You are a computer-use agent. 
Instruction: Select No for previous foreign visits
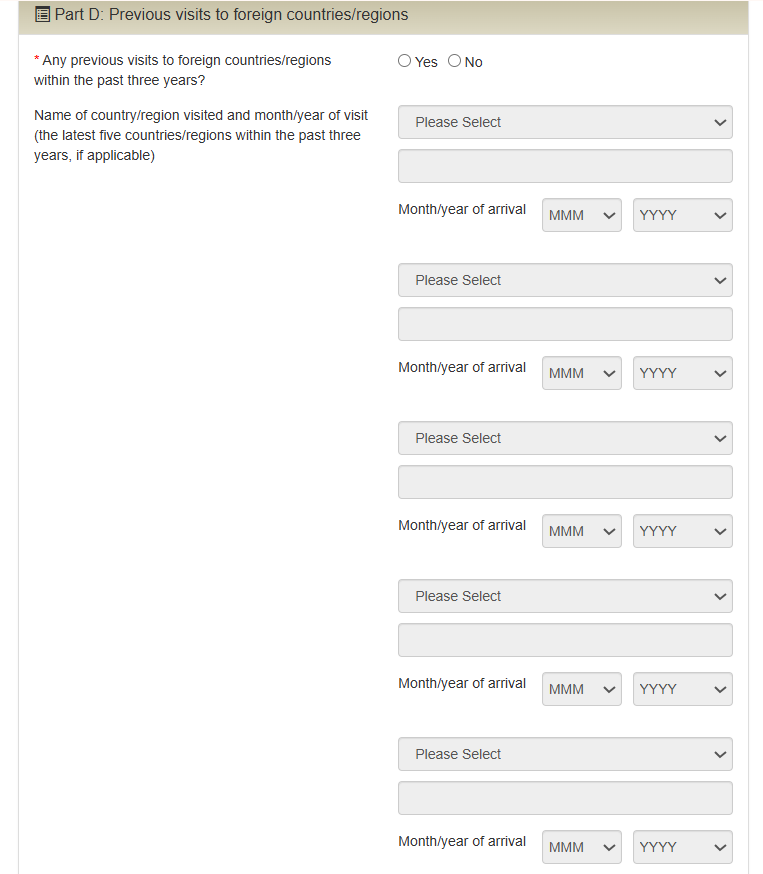click(455, 61)
